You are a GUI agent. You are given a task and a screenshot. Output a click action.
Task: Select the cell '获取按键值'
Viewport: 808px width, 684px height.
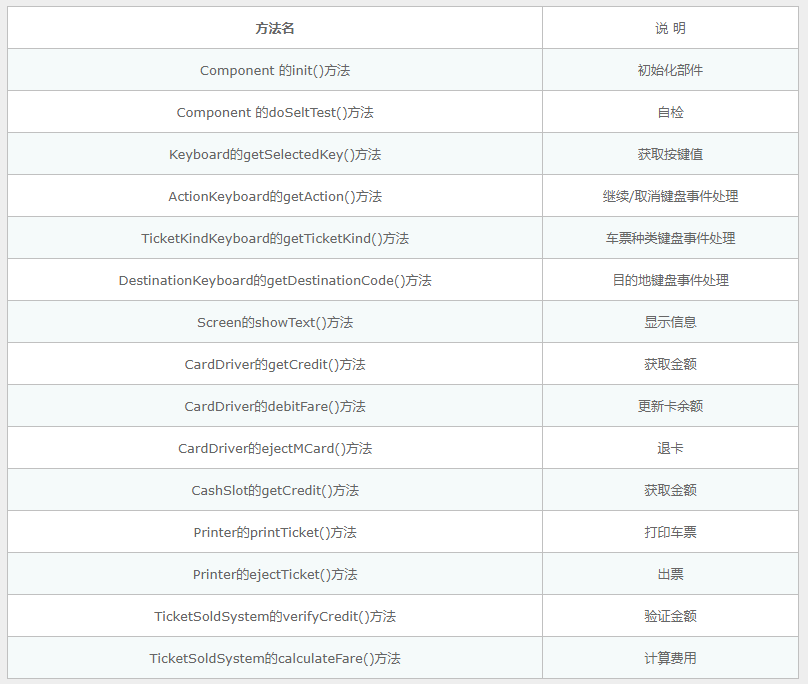point(670,154)
